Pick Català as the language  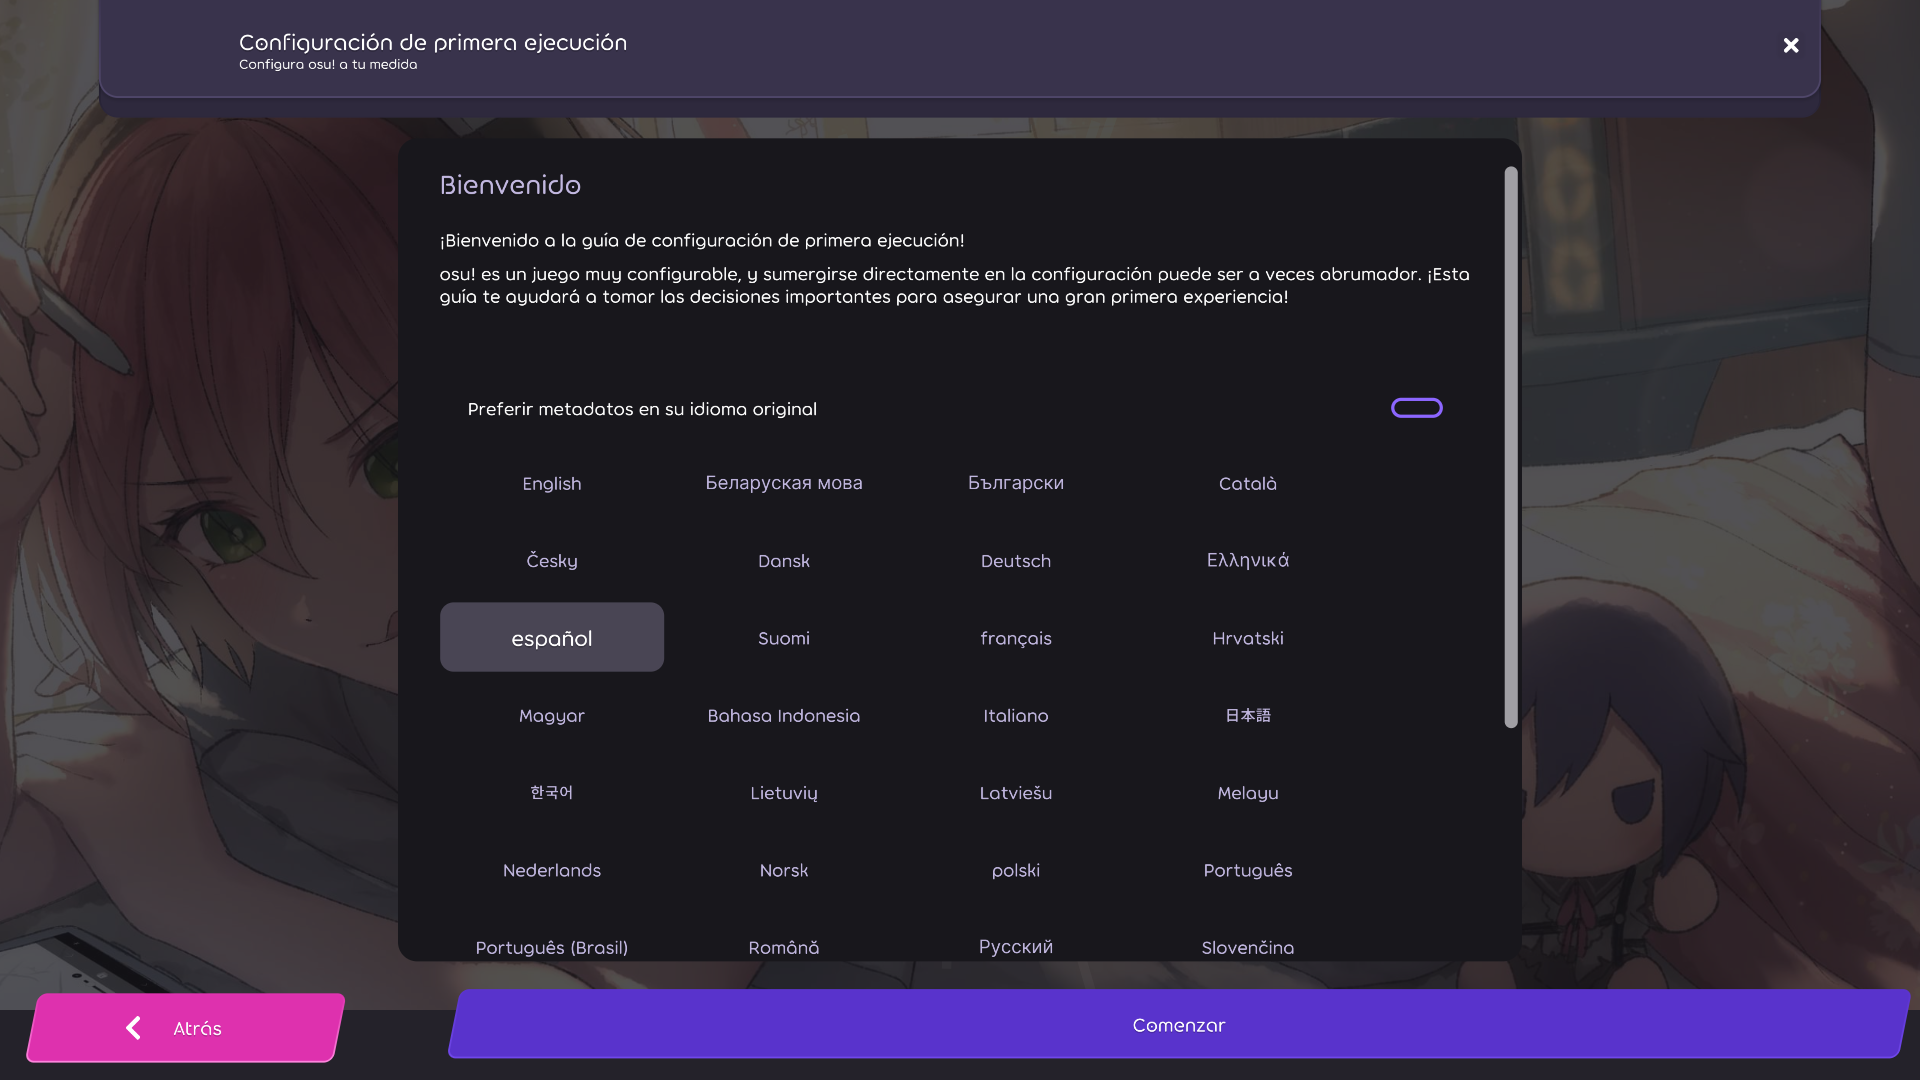(1248, 483)
